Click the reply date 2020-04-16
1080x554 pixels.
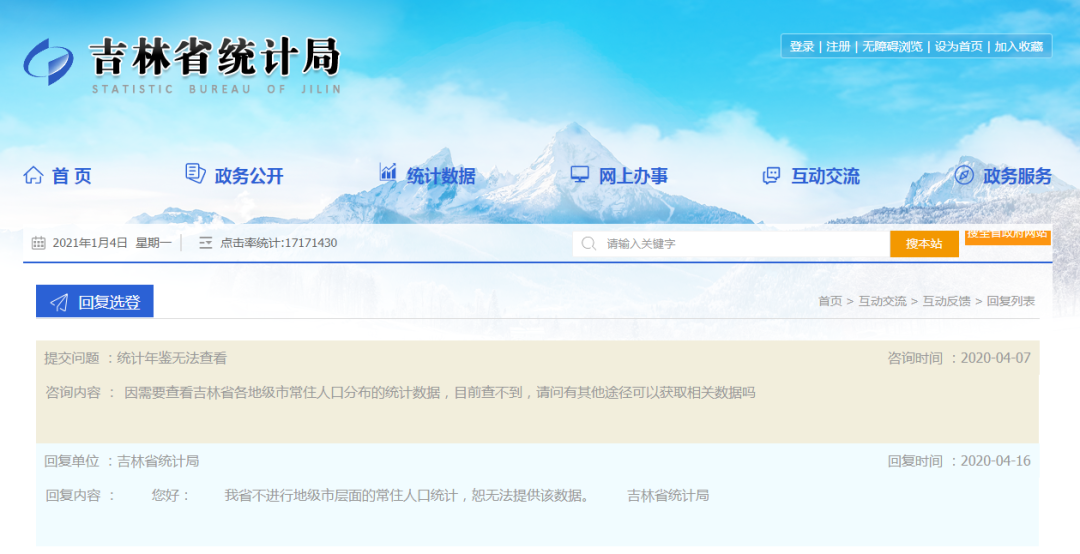coord(995,461)
